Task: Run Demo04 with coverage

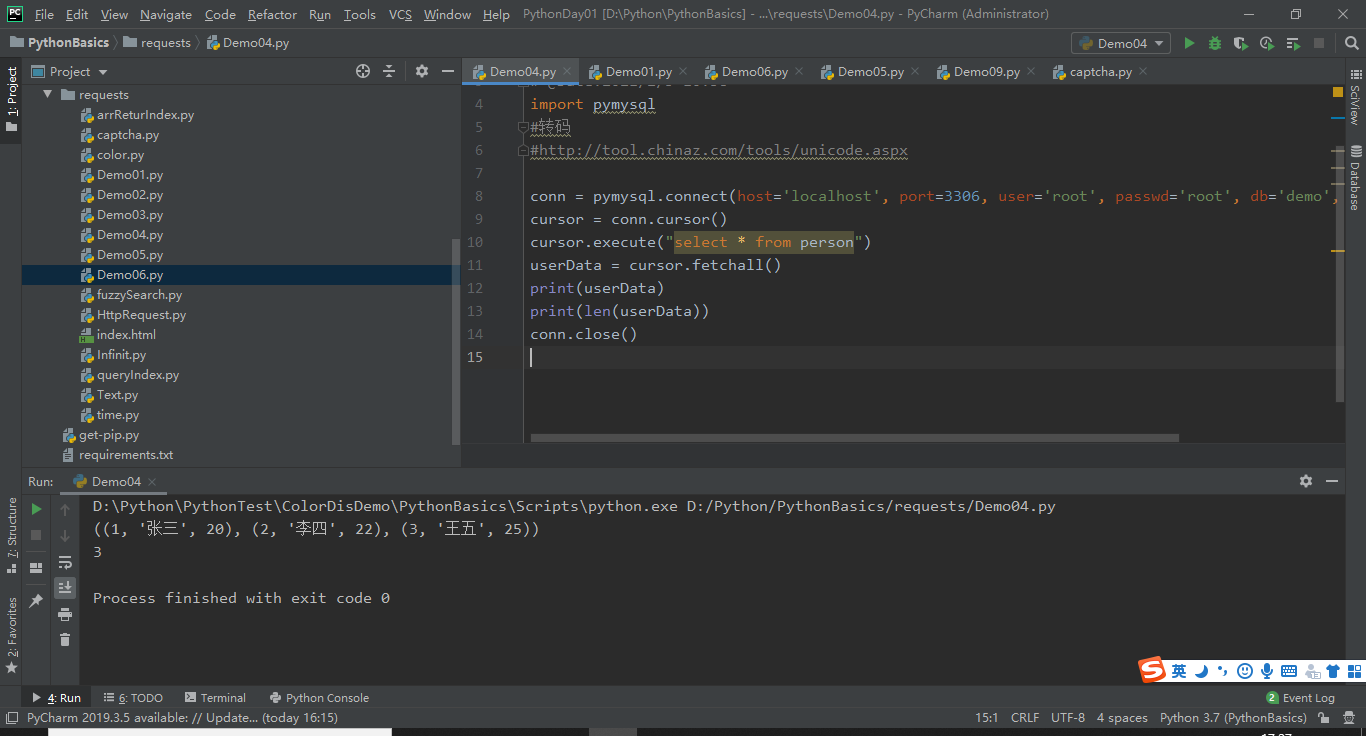Action: click(x=1241, y=43)
